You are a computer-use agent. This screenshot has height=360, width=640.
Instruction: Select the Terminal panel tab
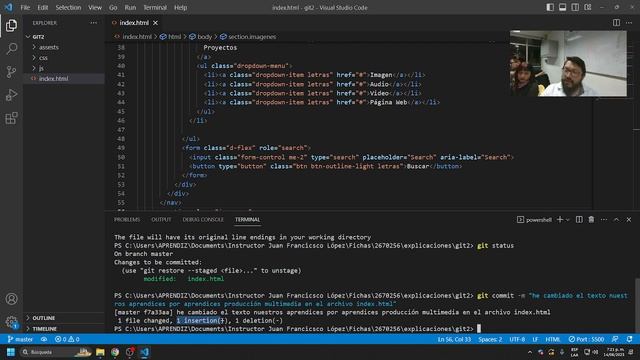(247, 220)
